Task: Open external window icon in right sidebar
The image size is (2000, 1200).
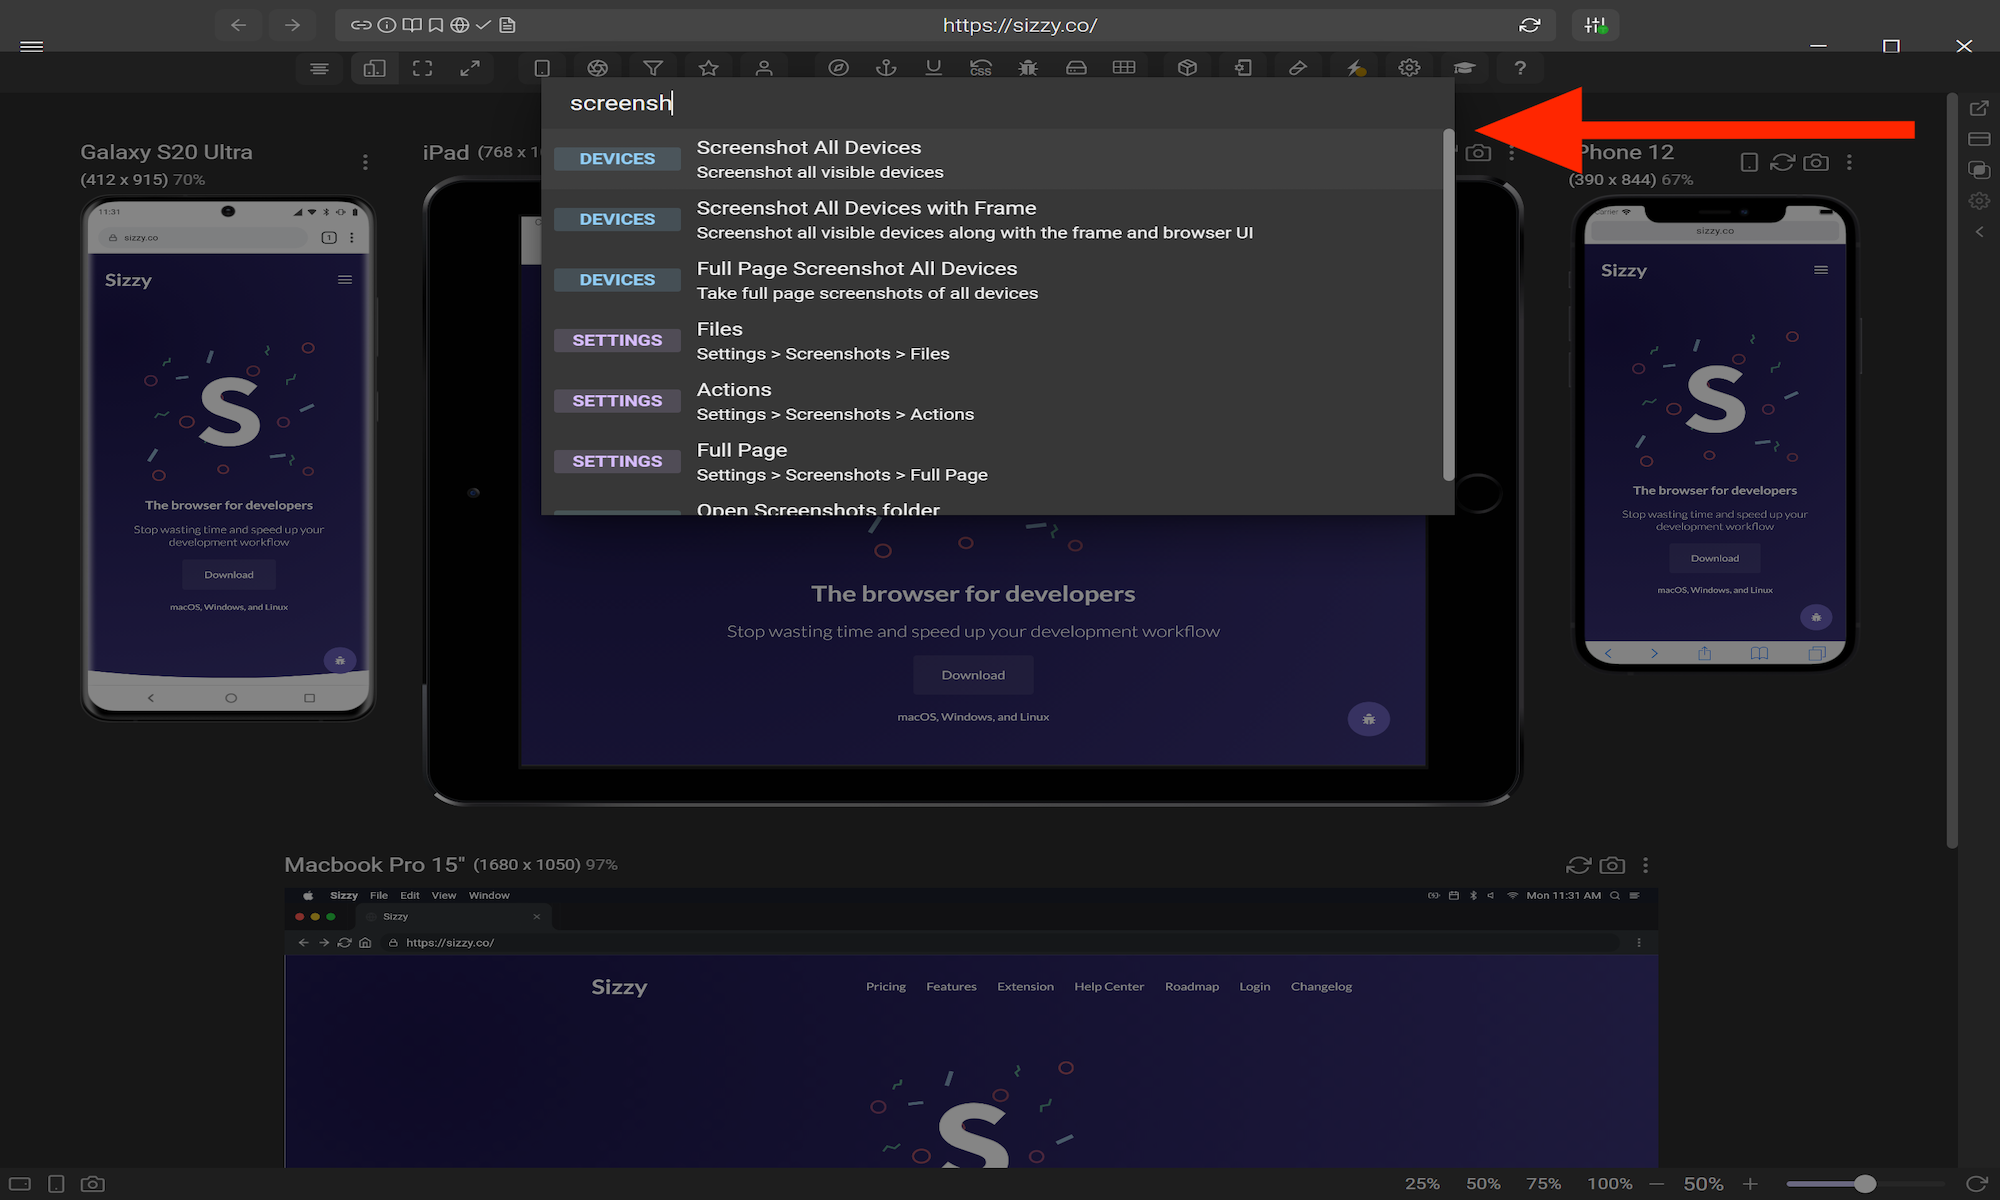Action: [1979, 108]
